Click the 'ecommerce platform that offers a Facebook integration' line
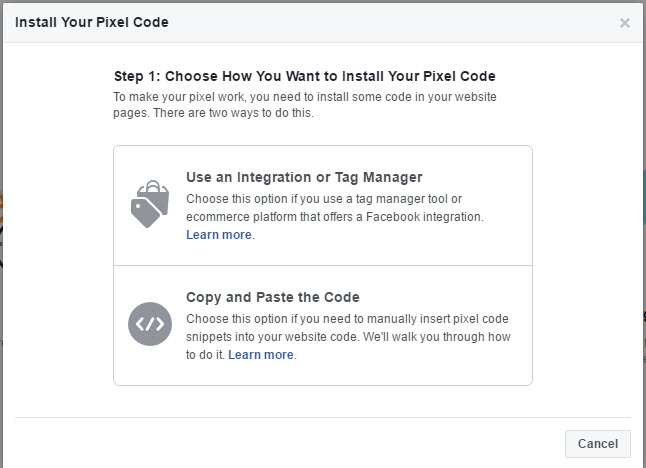The image size is (646, 468). coord(335,217)
